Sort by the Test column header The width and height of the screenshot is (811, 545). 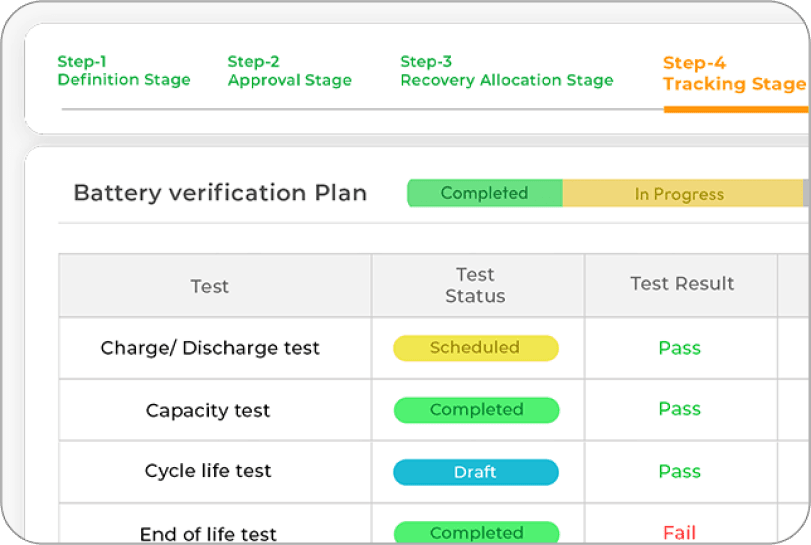point(210,286)
